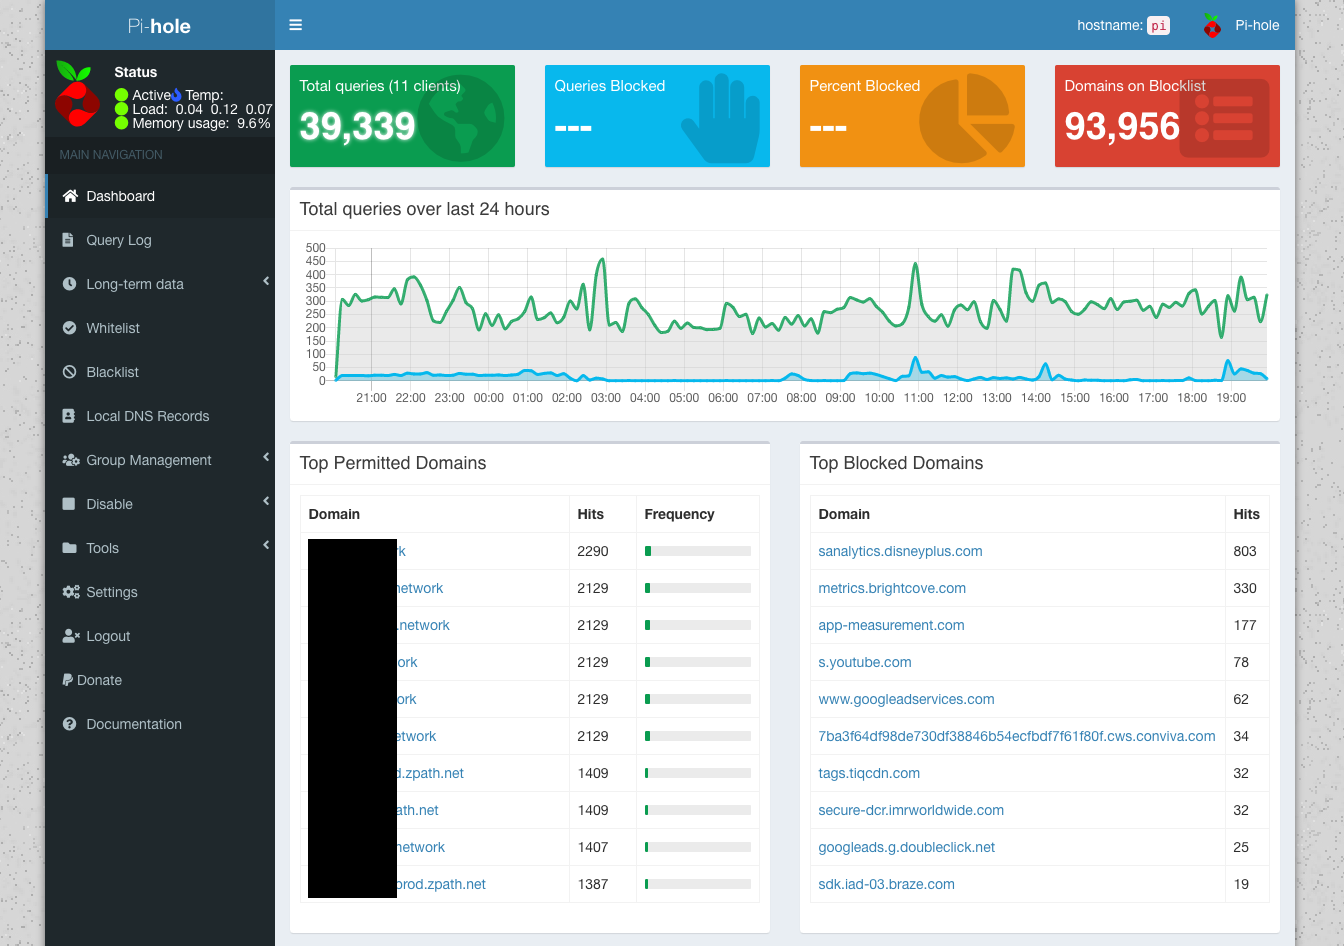This screenshot has width=1344, height=946.
Task: Click the Query Log file icon
Action: [x=68, y=240]
